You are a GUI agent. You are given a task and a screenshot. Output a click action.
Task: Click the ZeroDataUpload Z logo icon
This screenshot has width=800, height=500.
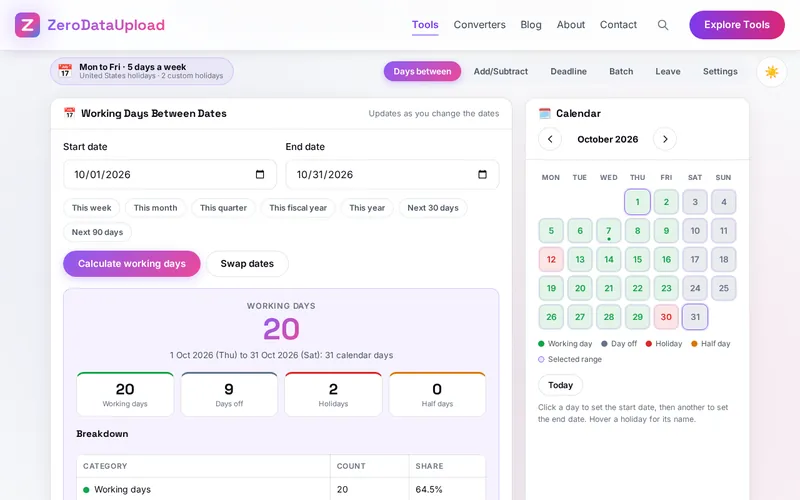point(27,25)
